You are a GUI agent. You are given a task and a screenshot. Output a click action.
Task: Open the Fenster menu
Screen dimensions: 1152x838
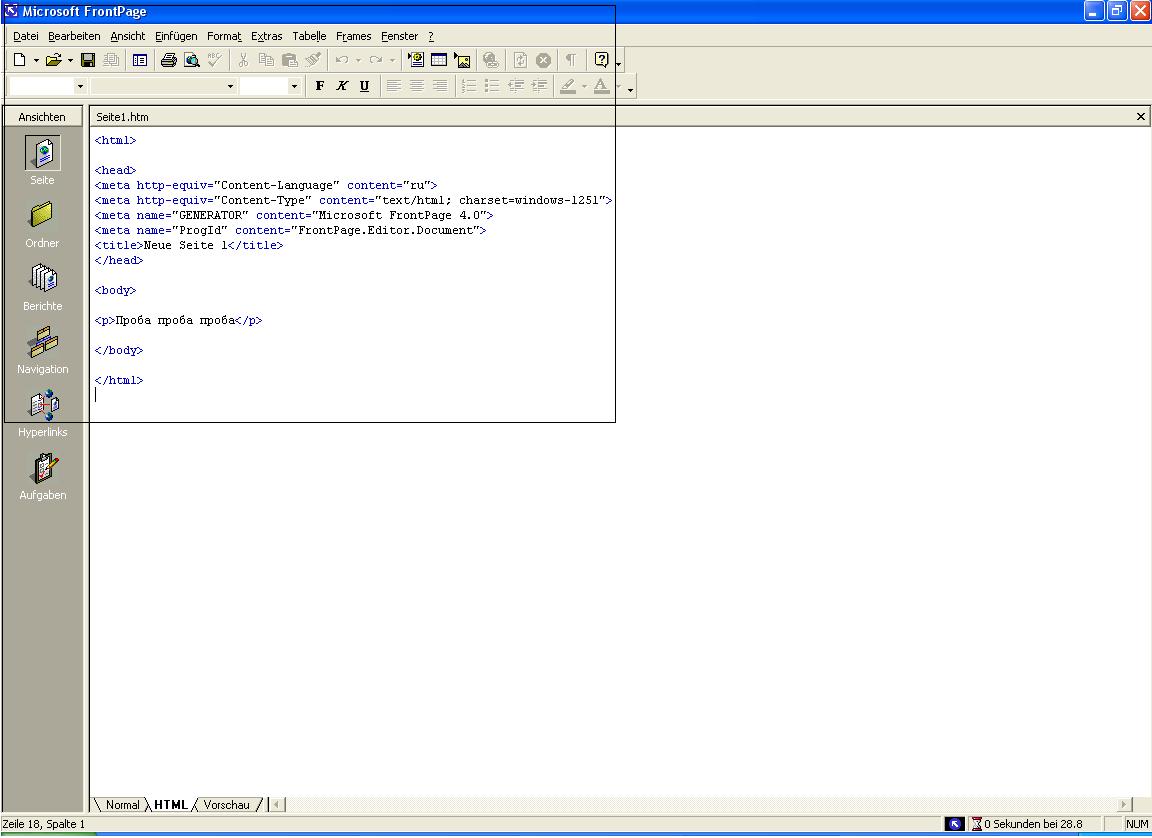coord(400,36)
